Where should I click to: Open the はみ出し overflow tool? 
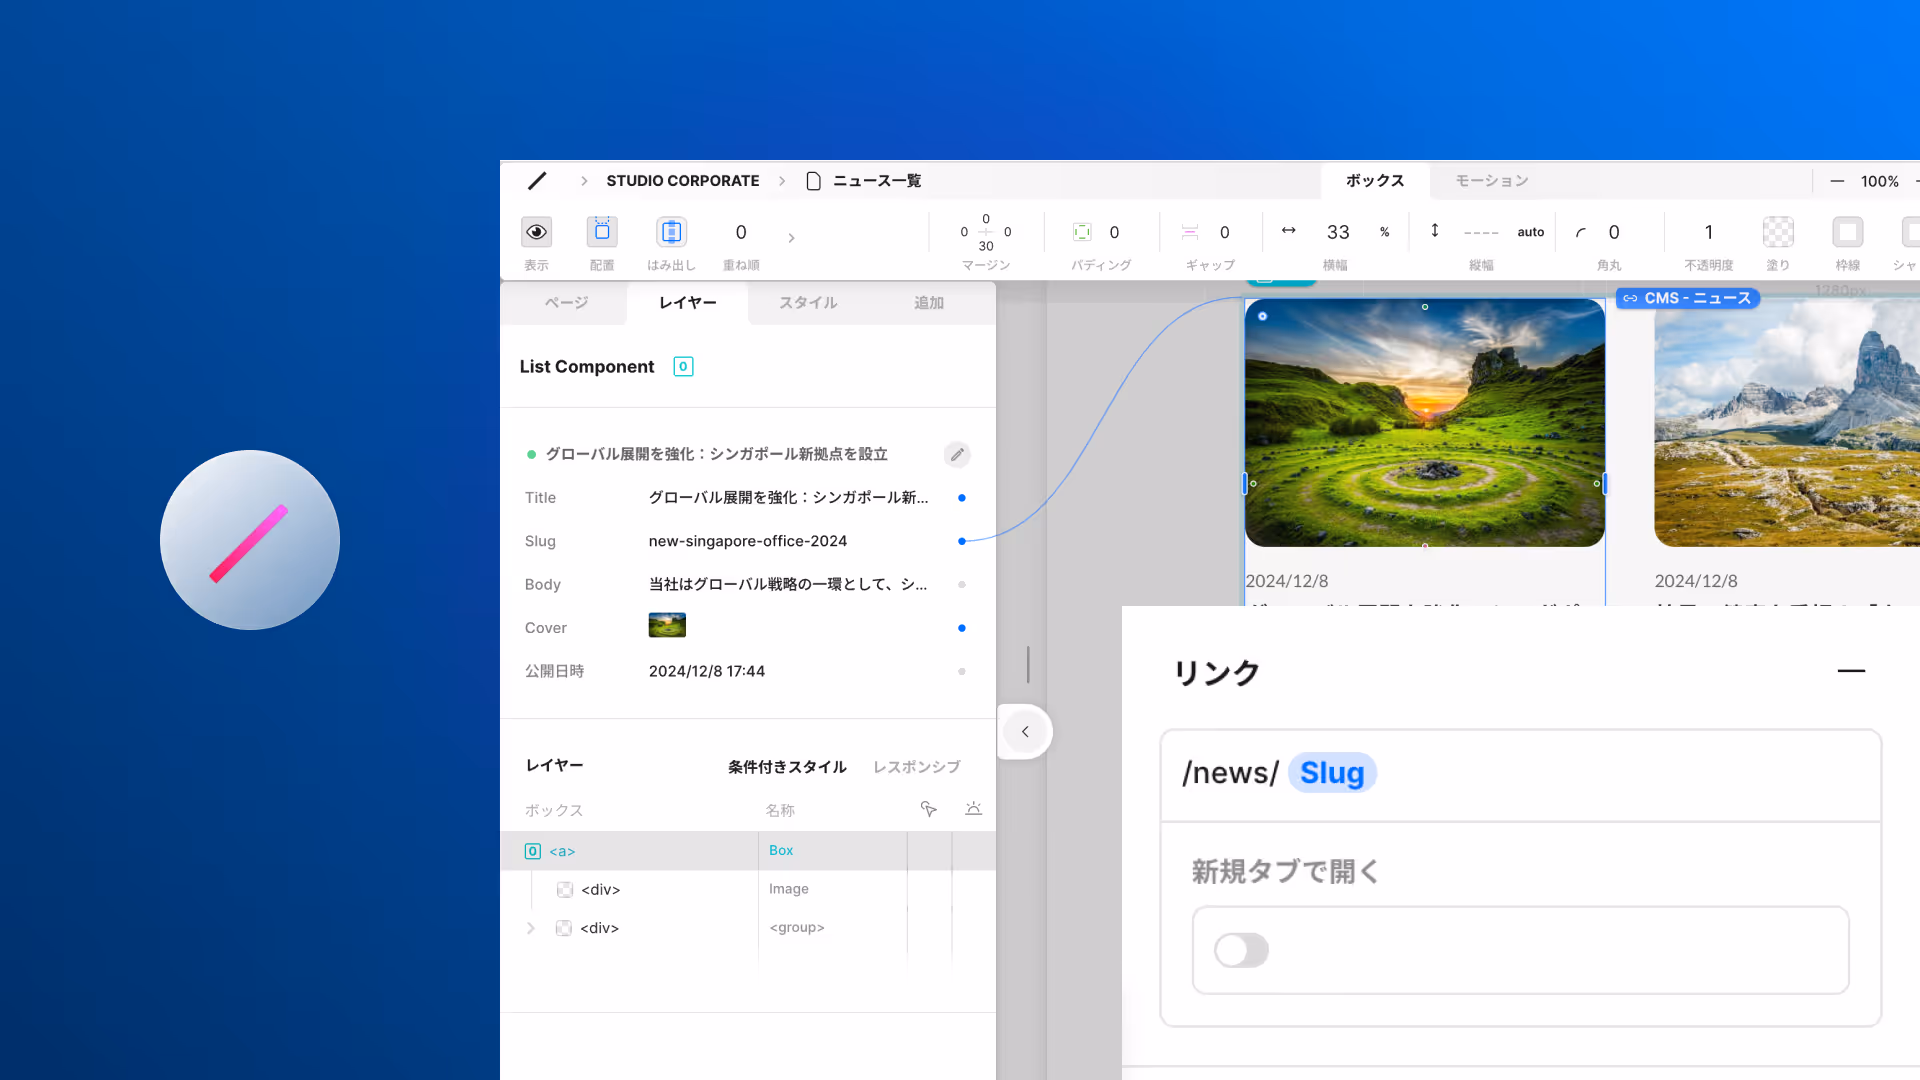pyautogui.click(x=671, y=232)
